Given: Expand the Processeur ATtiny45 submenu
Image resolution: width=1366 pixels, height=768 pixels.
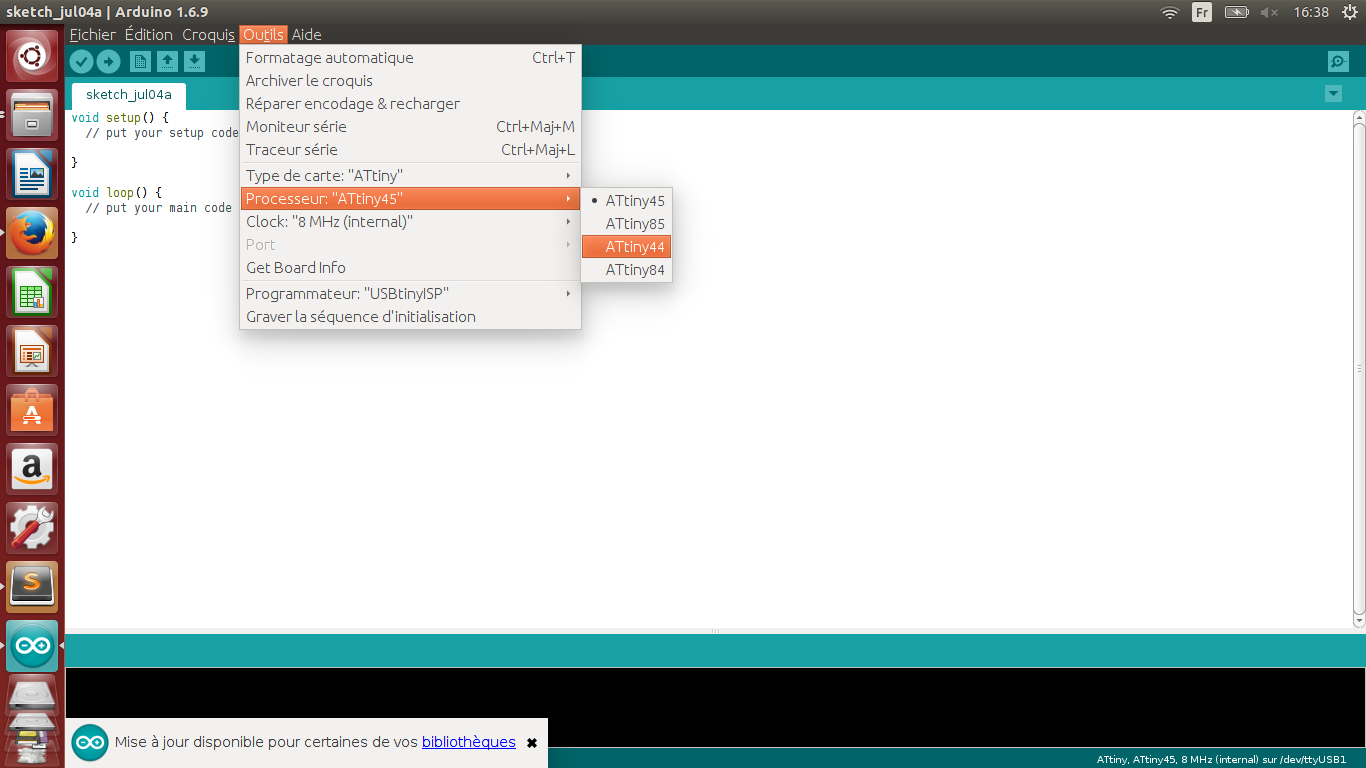Looking at the screenshot, I should [x=410, y=199].
